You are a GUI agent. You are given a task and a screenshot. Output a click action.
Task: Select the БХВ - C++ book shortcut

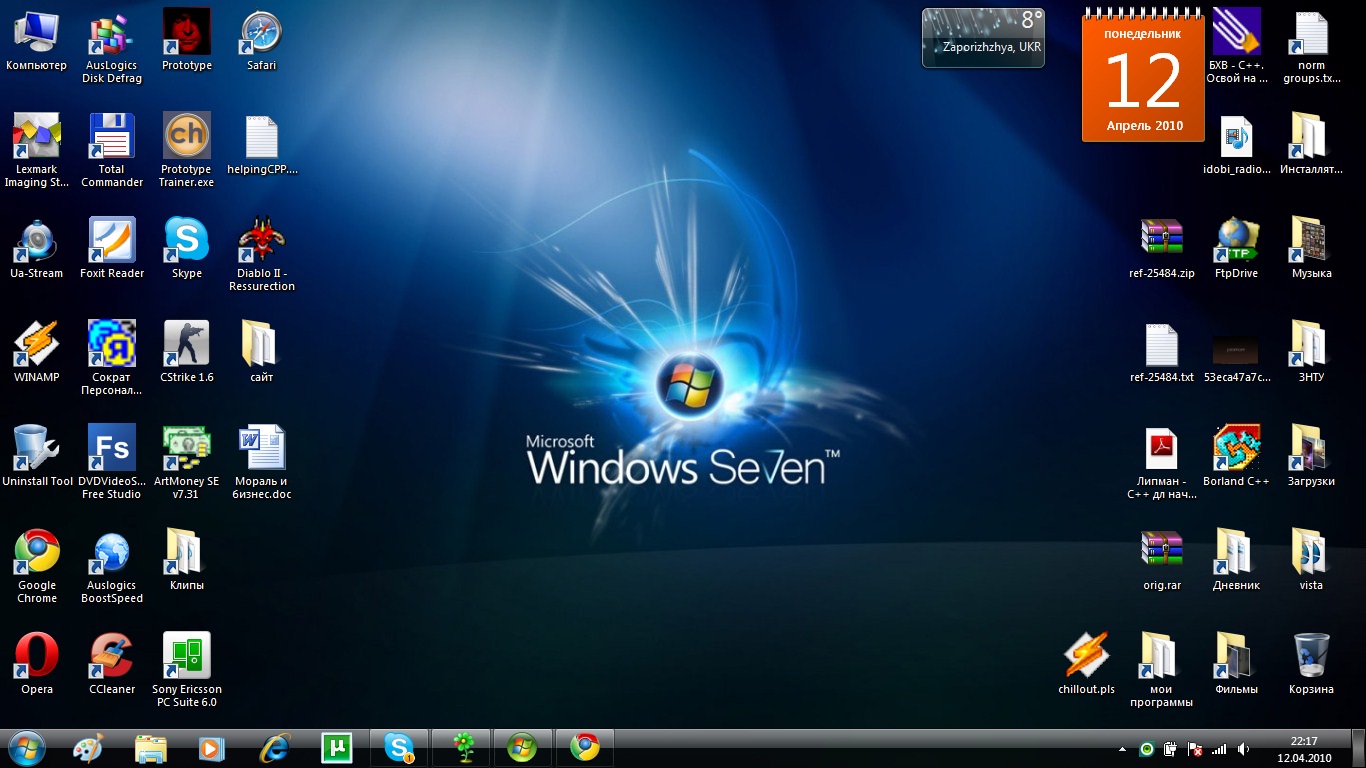(x=1237, y=47)
